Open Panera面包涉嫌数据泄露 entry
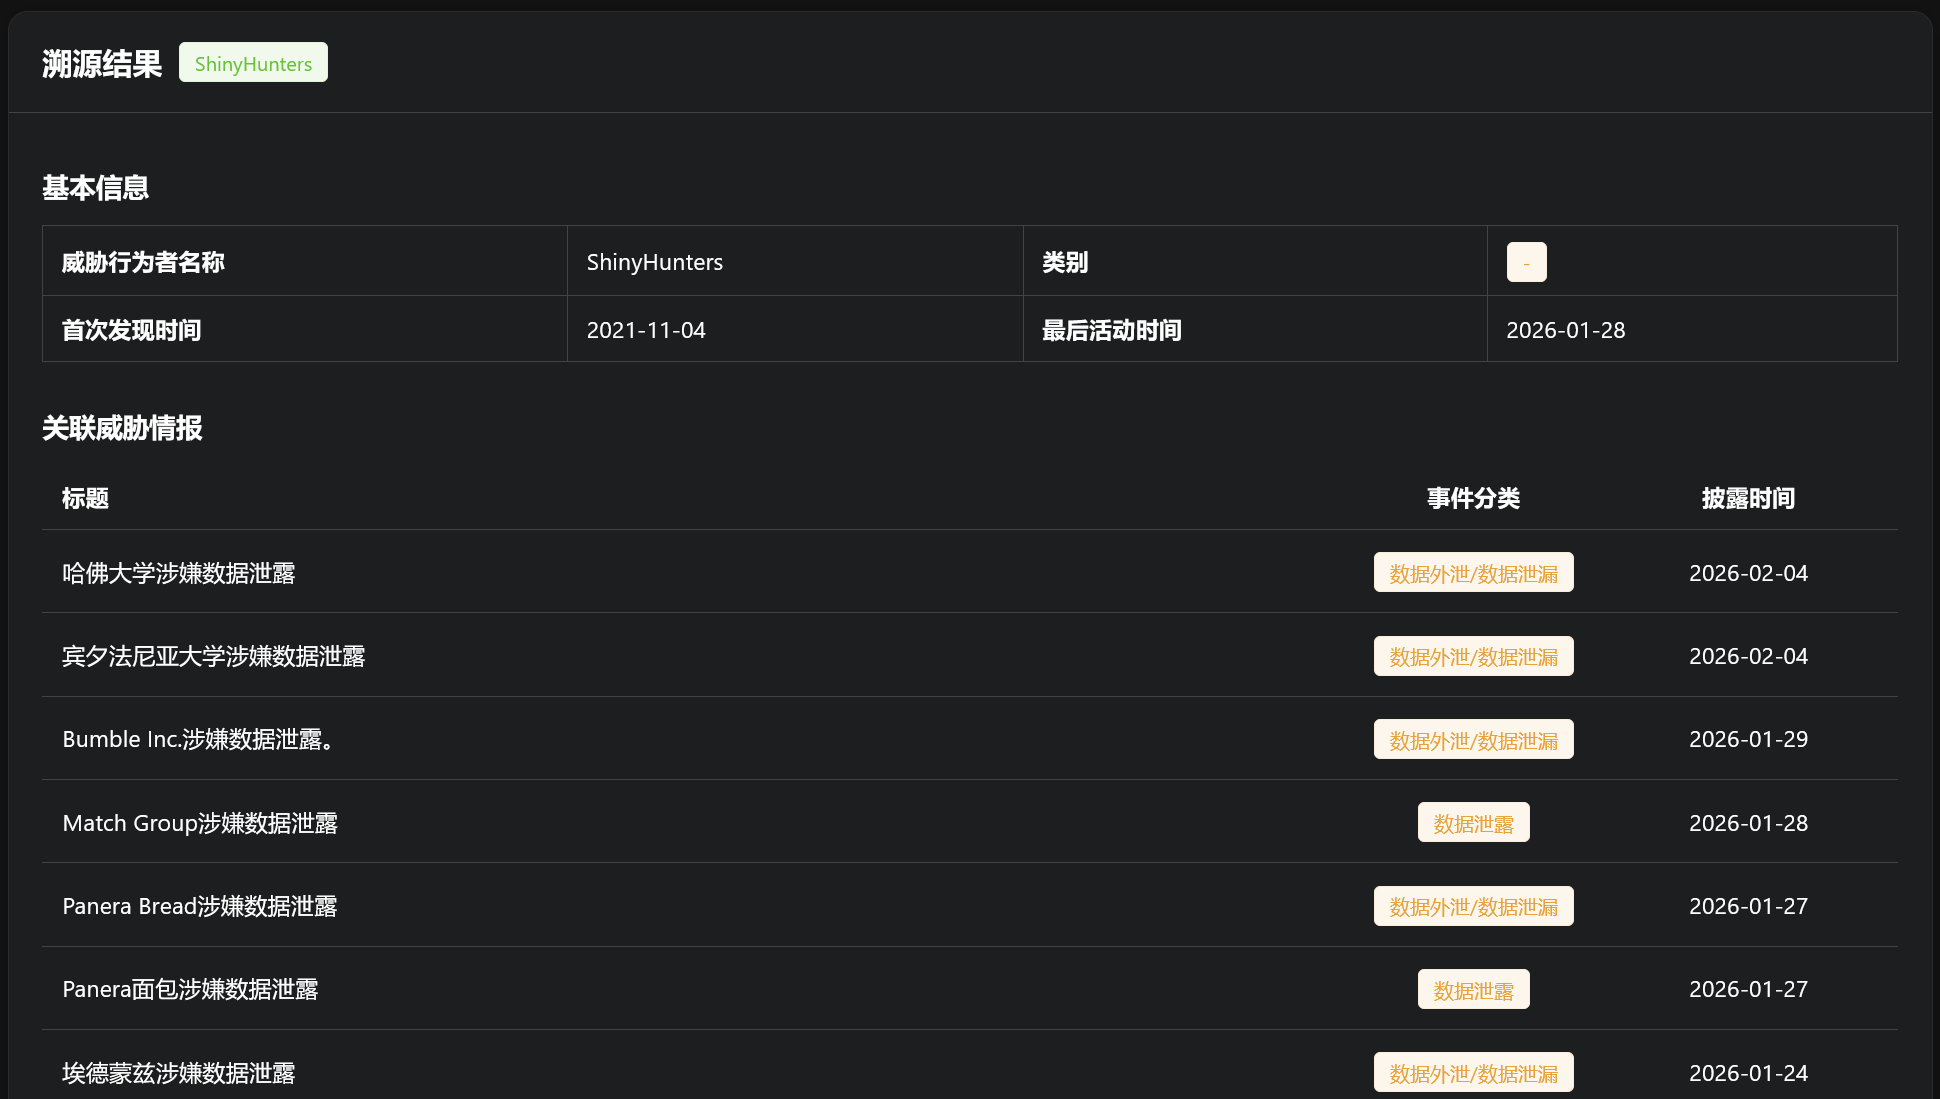The width and height of the screenshot is (1940, 1099). coord(190,989)
